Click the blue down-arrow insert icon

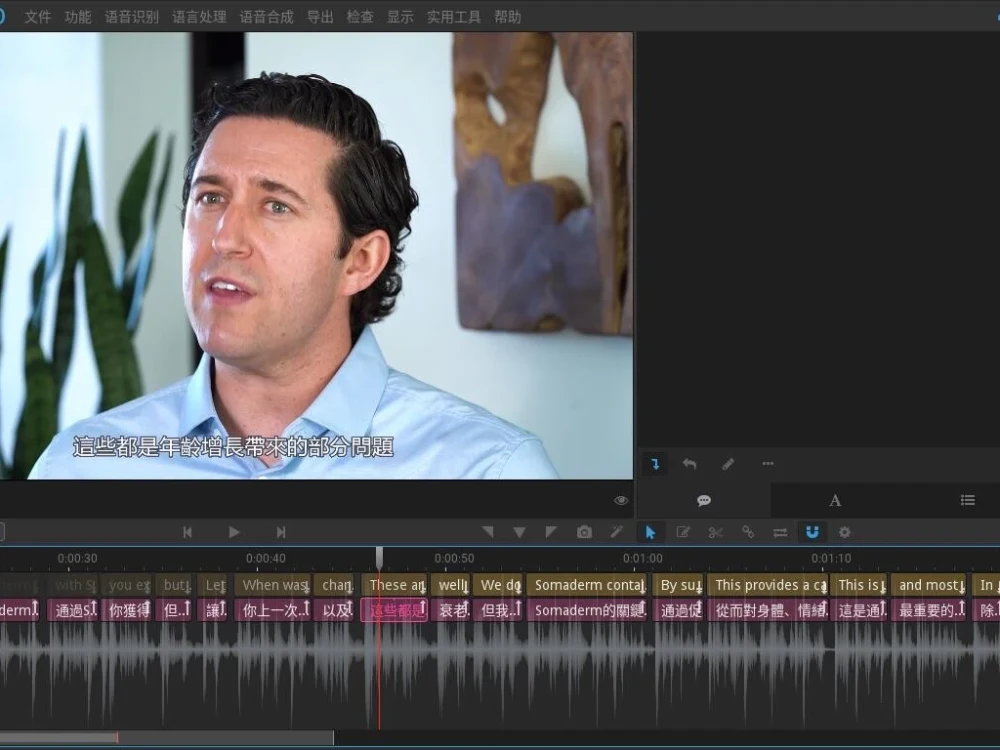coord(655,464)
